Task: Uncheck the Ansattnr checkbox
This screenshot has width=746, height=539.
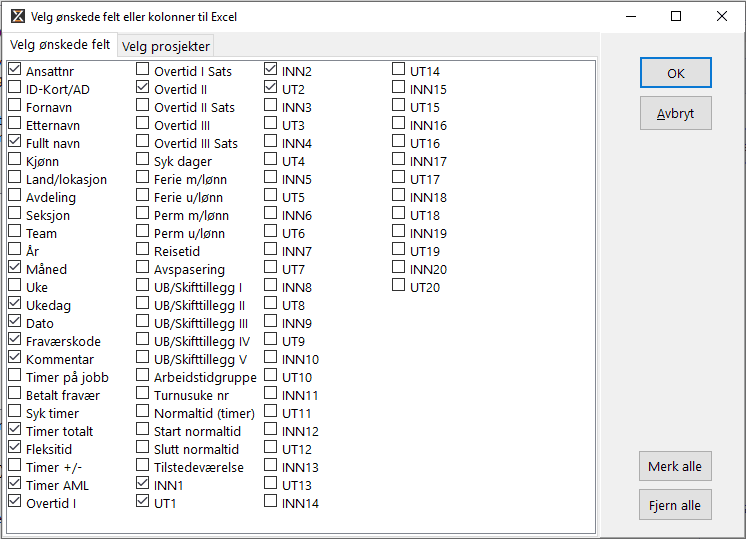Action: (15, 71)
